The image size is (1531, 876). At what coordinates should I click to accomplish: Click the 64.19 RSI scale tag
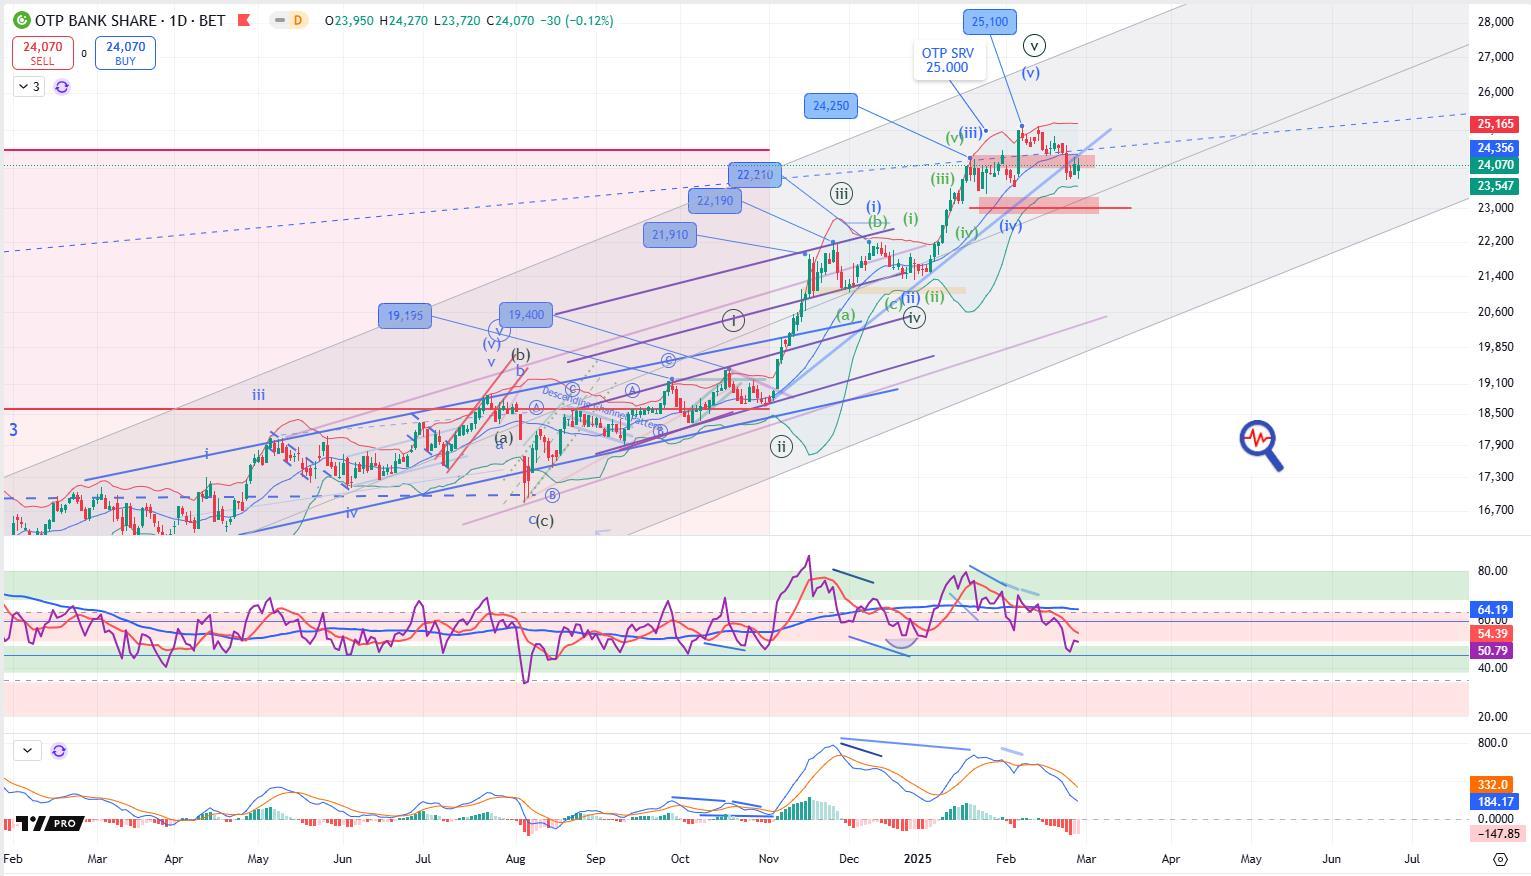pyautogui.click(x=1492, y=609)
